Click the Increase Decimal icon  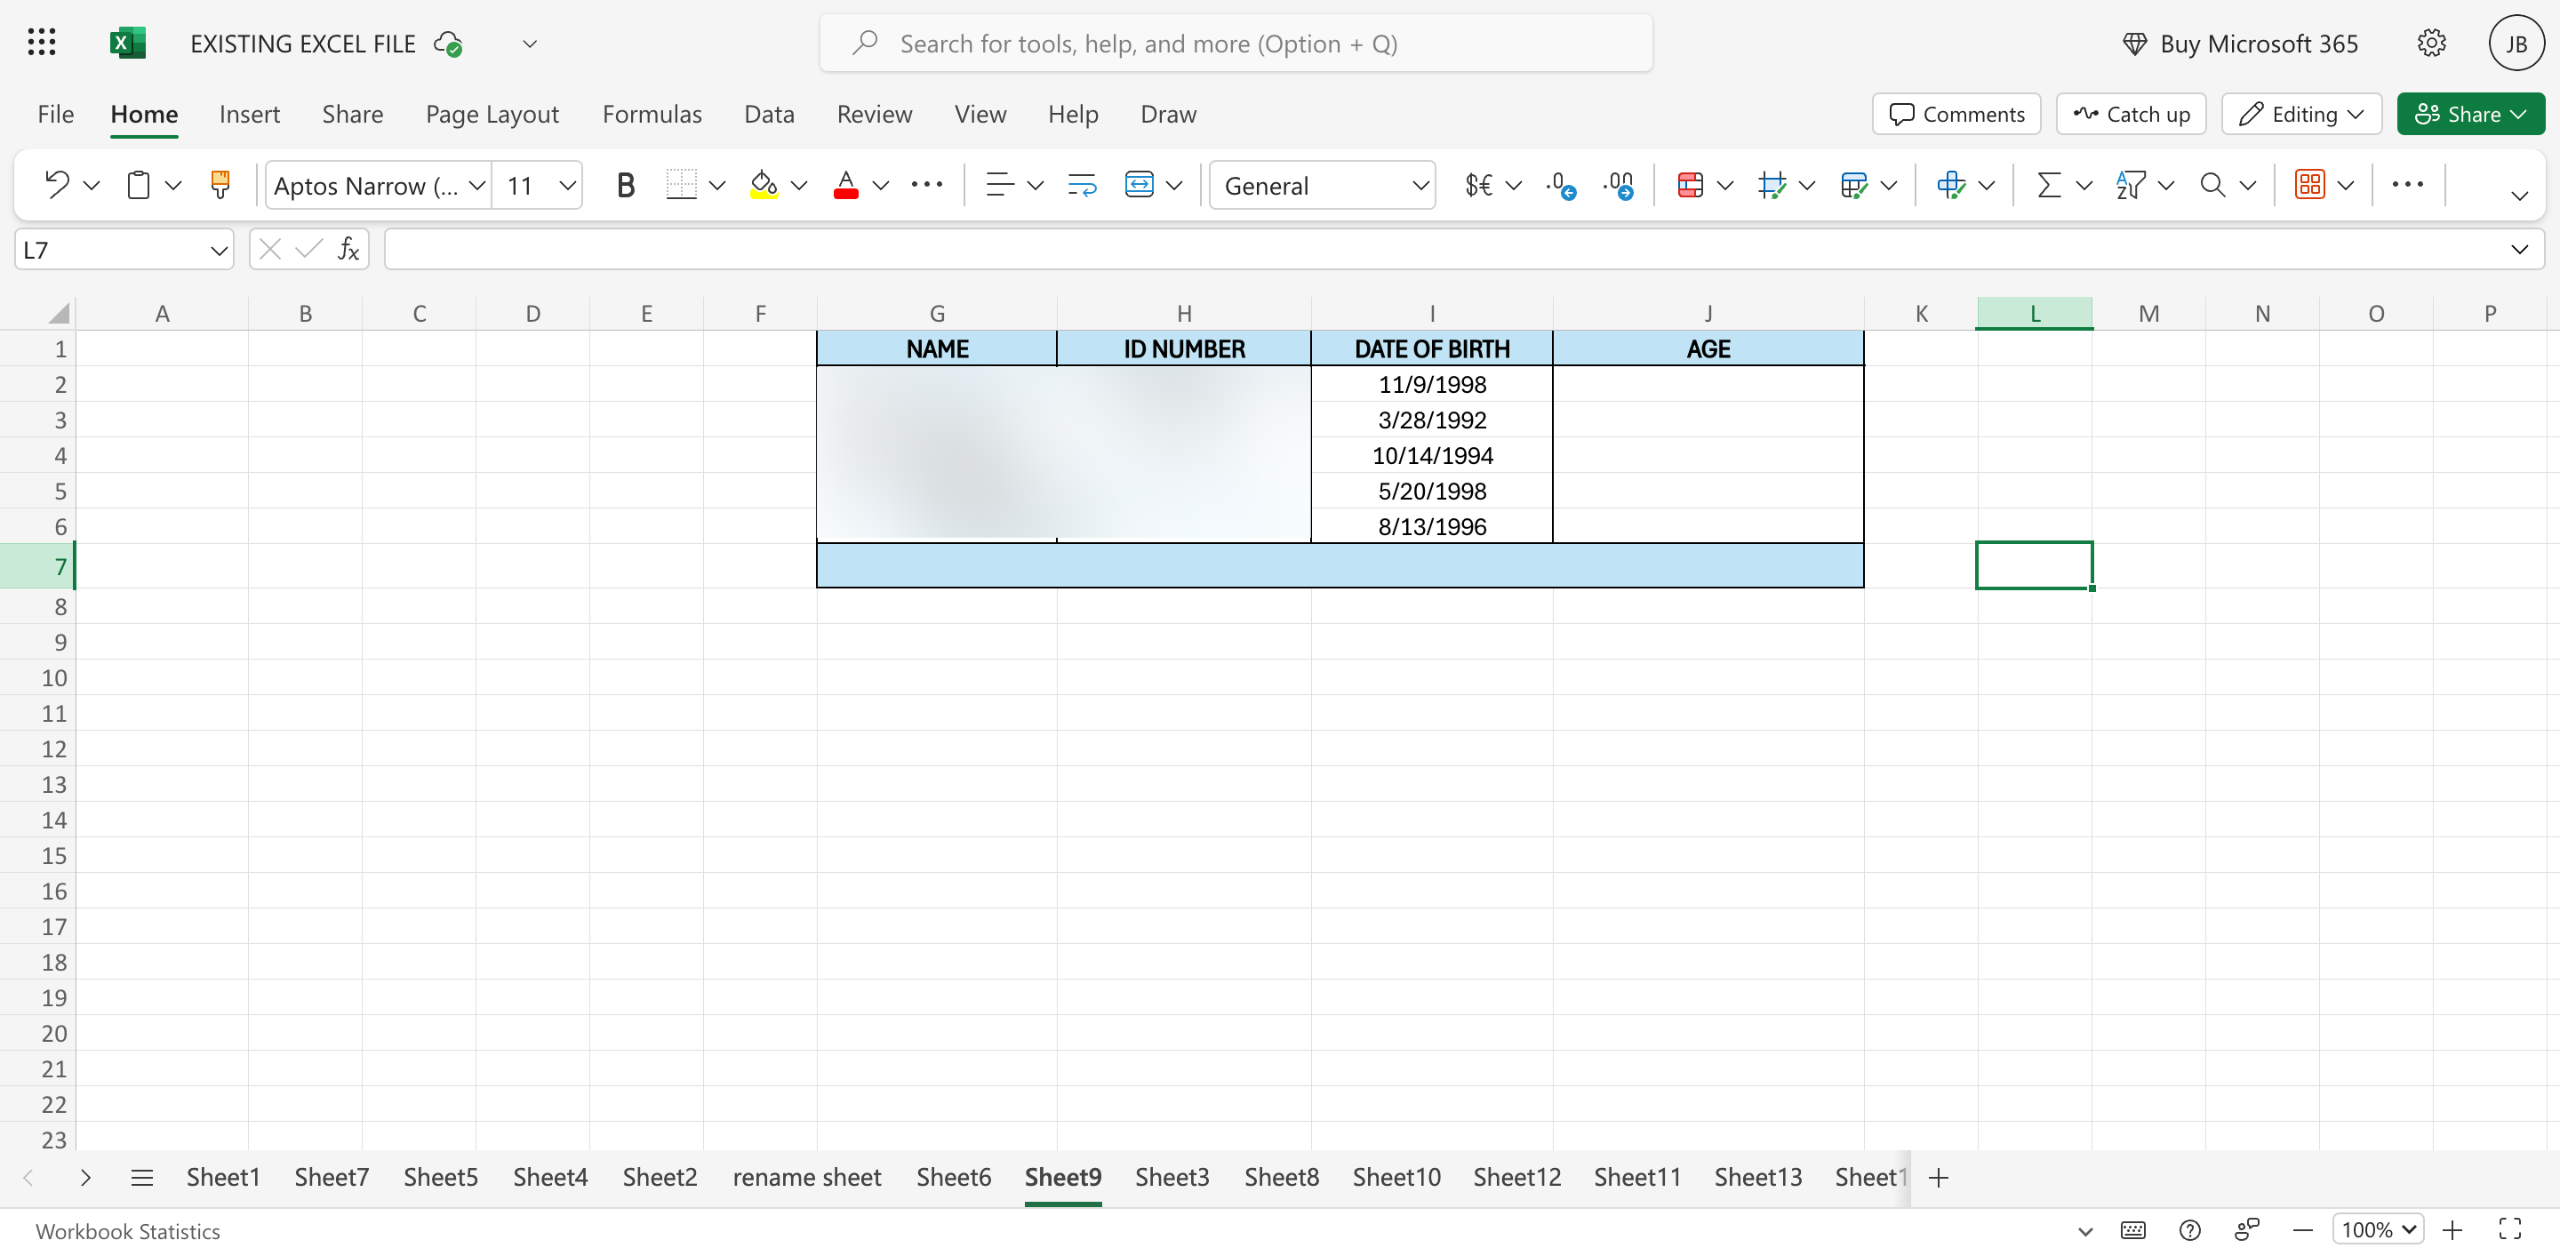(1560, 185)
